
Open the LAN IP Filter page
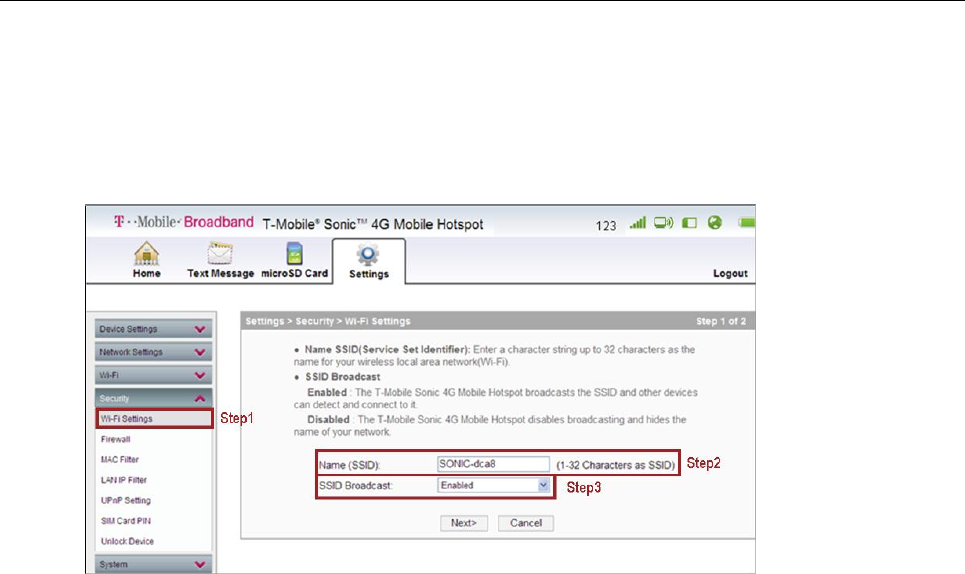(x=124, y=480)
